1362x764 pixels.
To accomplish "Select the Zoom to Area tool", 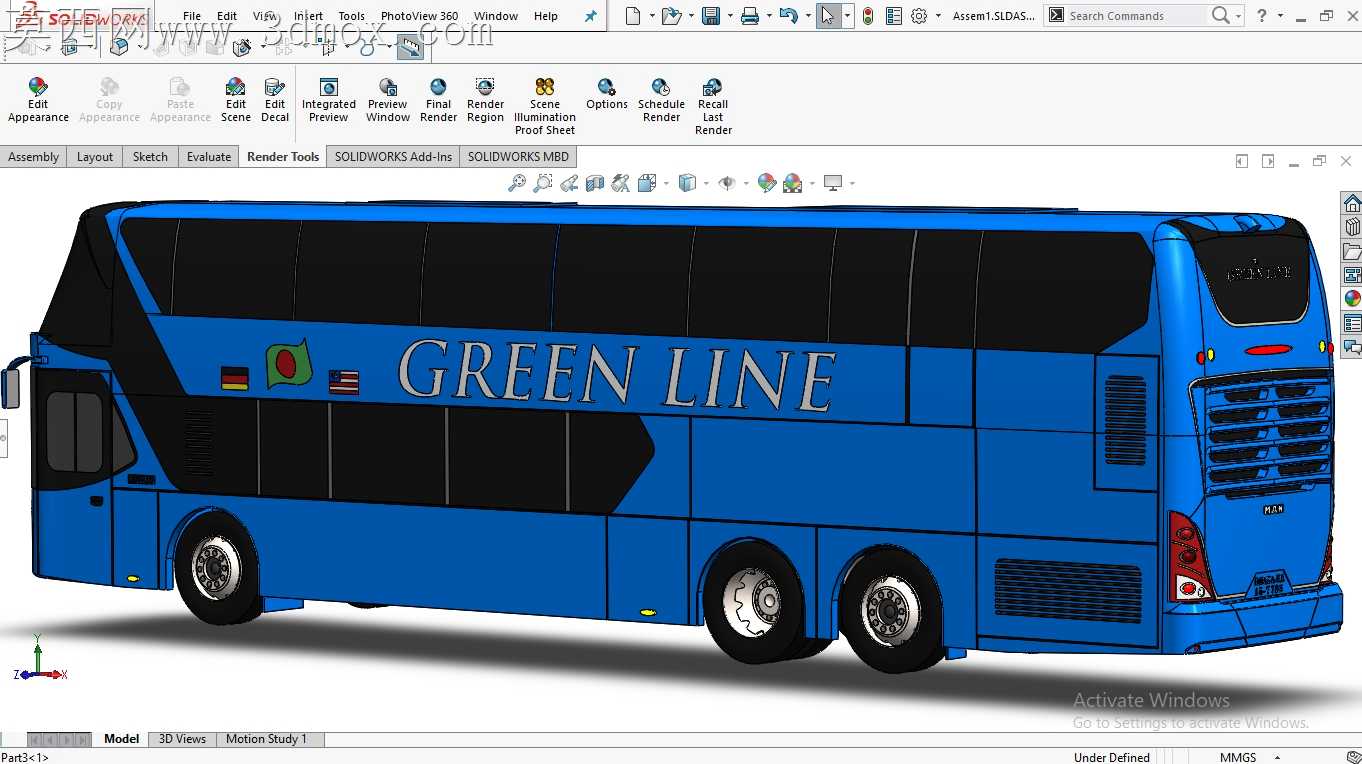I will click(543, 183).
